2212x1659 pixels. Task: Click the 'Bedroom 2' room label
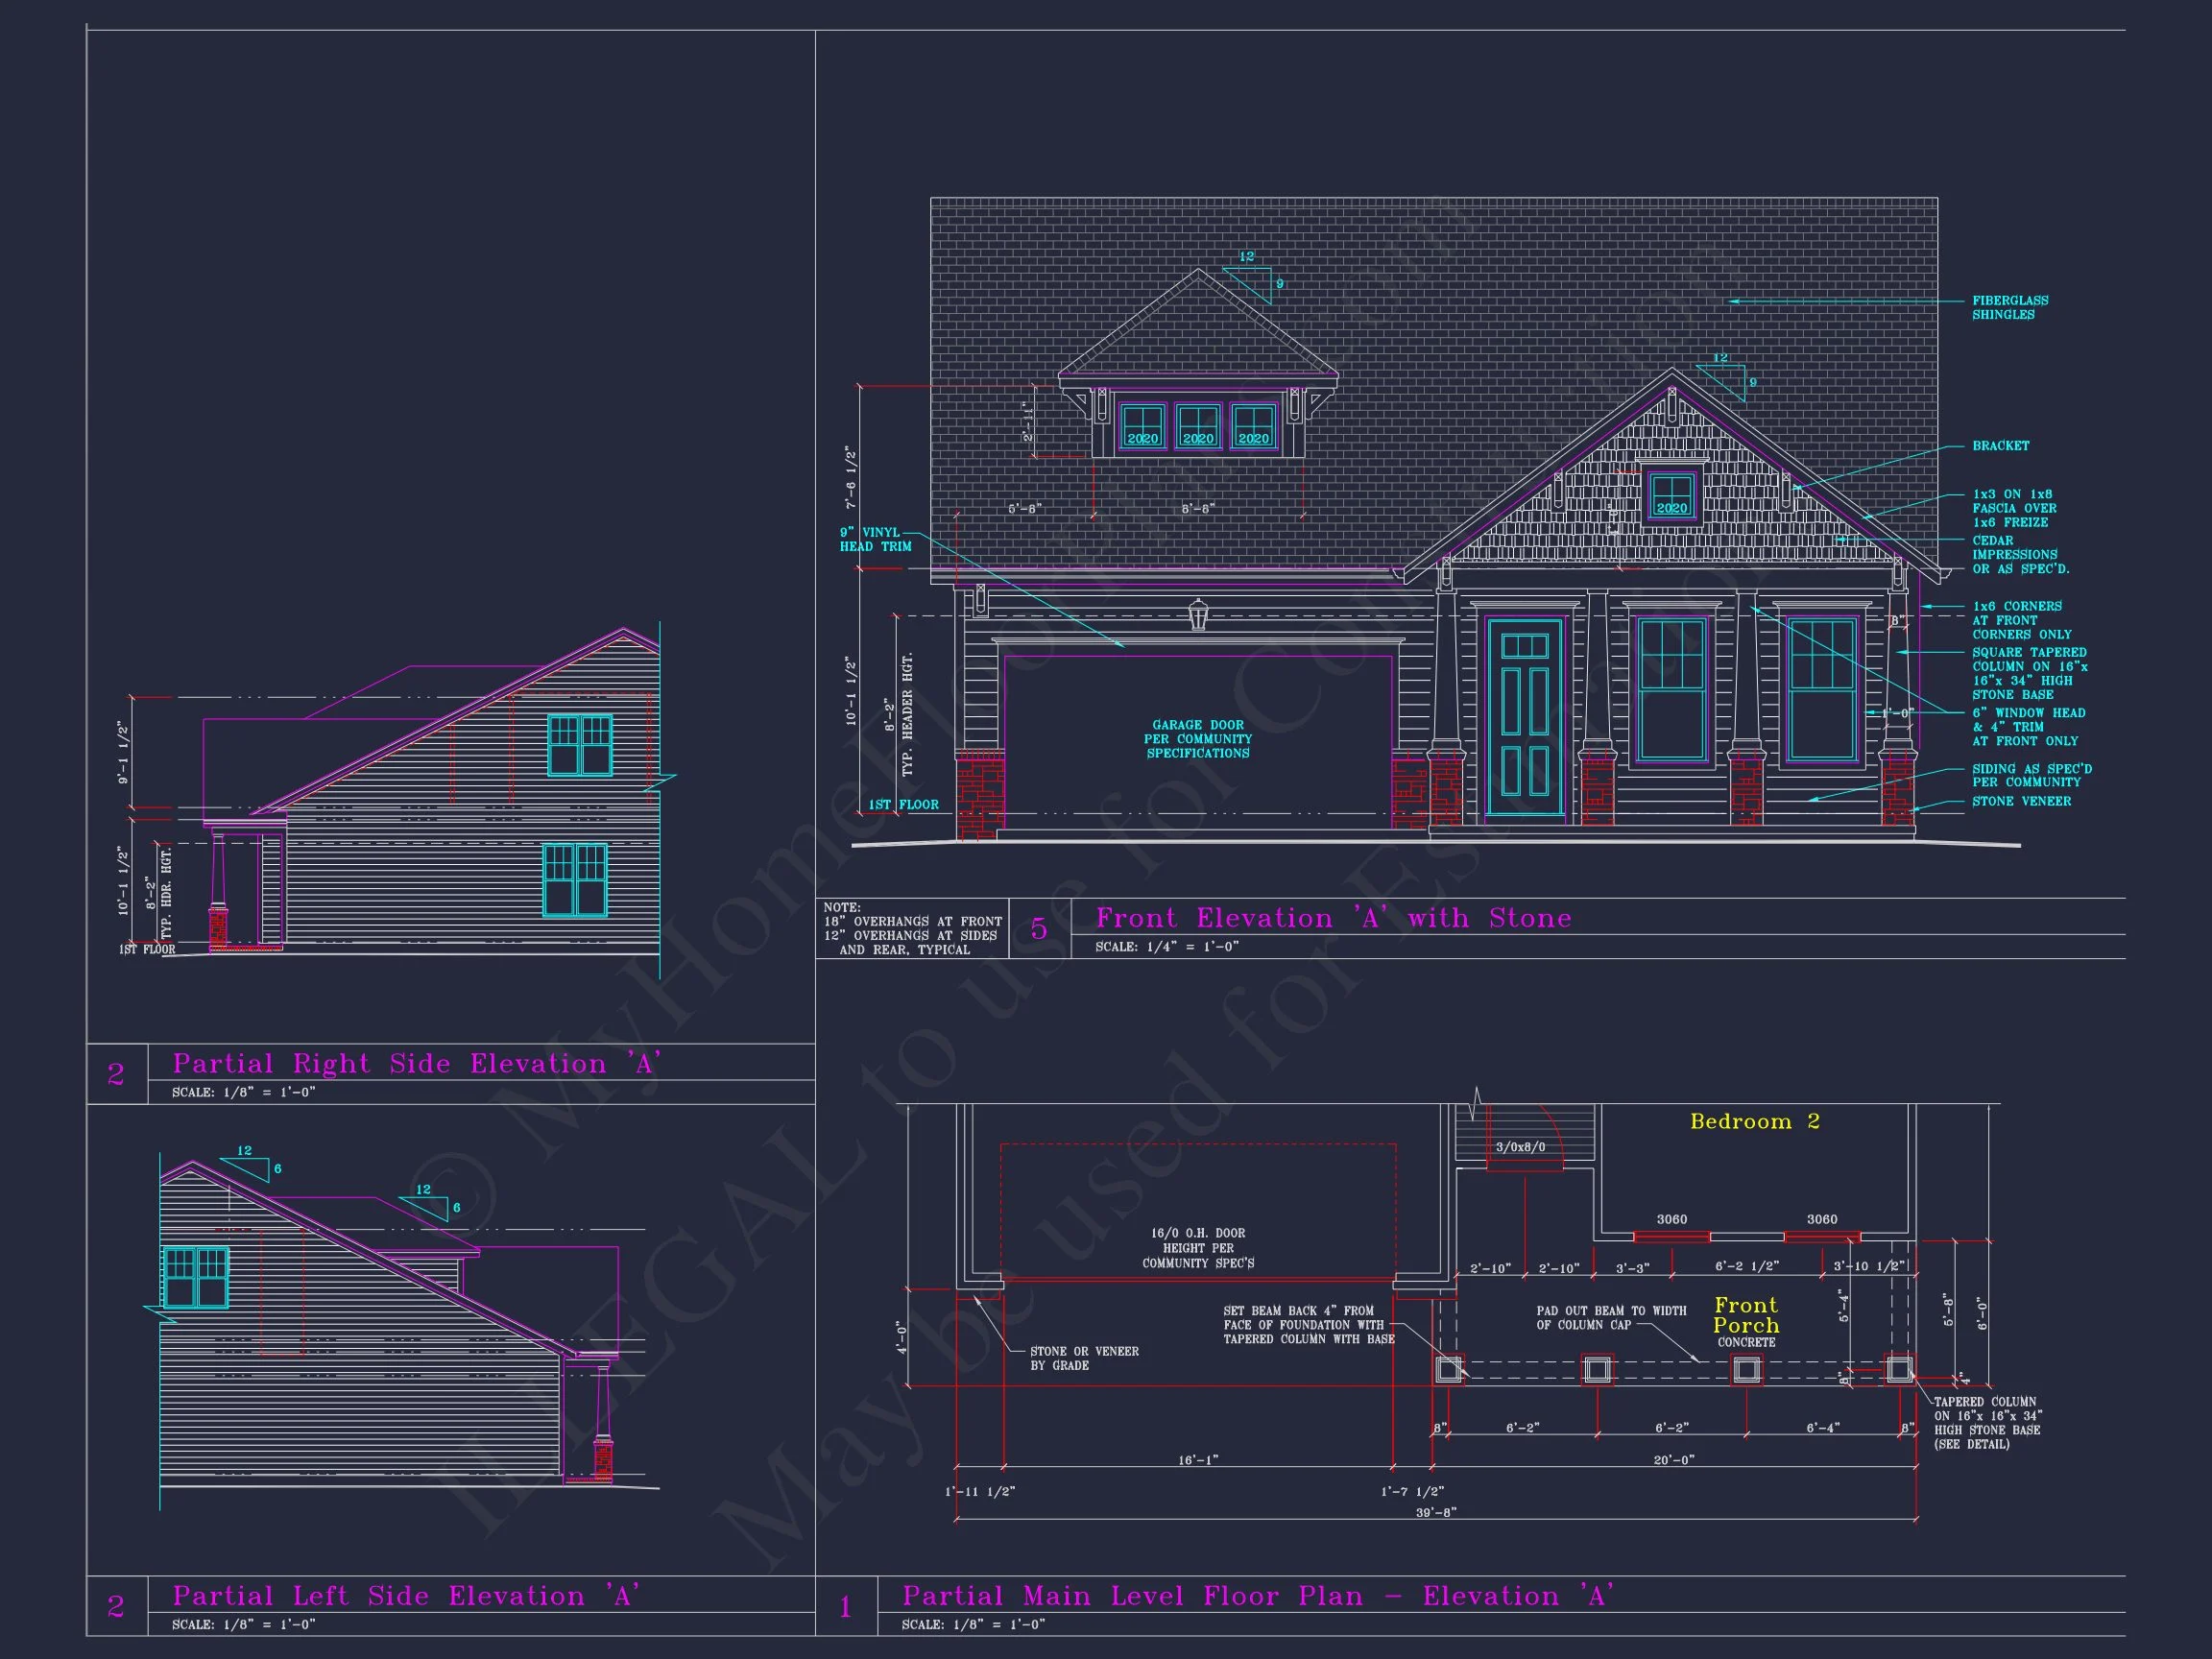(x=1754, y=1121)
